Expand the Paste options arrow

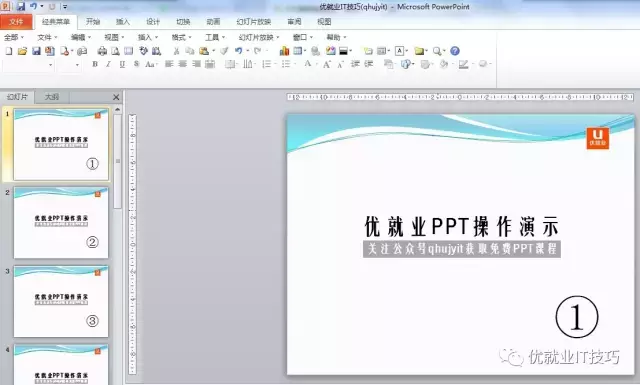[x=213, y=51]
